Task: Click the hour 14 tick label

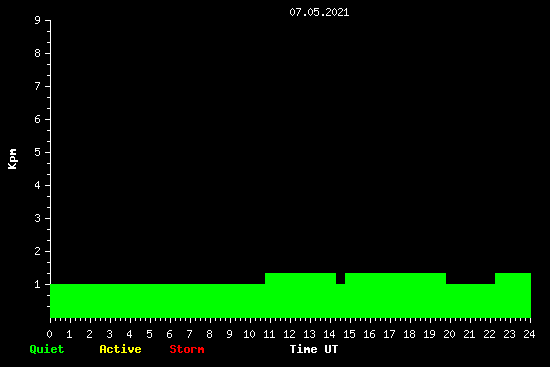Action: (x=329, y=334)
